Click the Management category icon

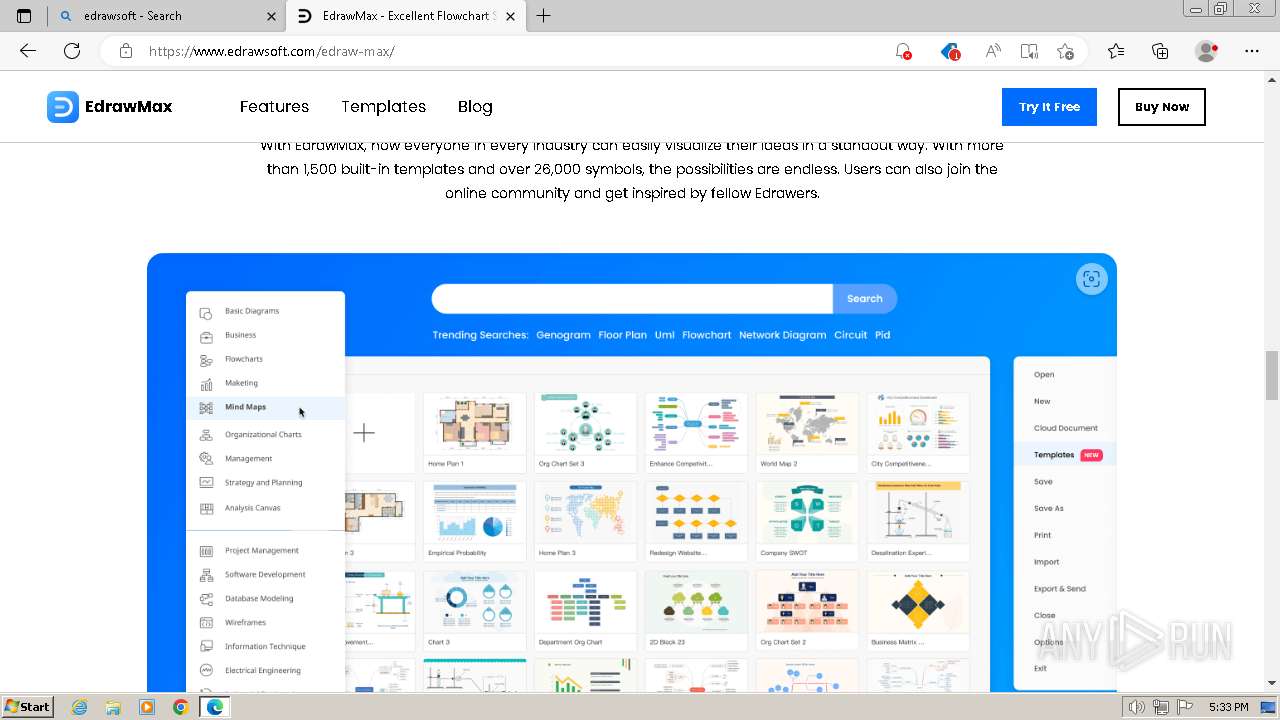point(206,459)
